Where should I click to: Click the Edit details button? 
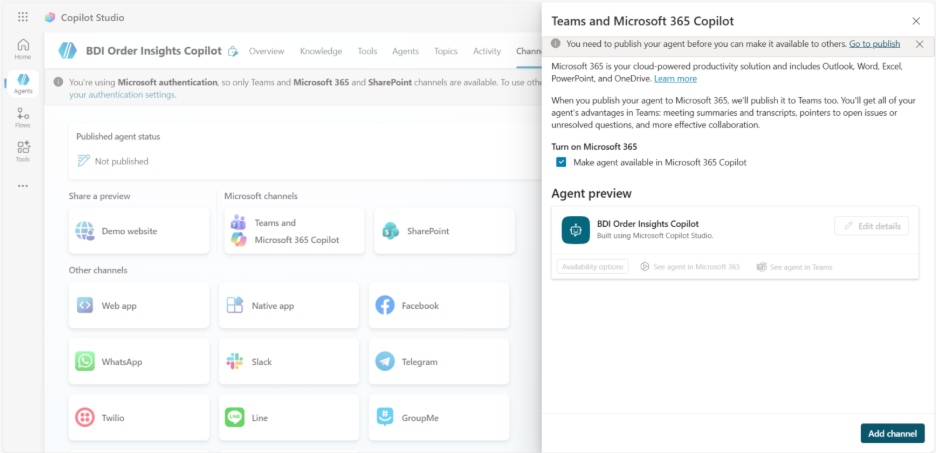click(x=872, y=226)
